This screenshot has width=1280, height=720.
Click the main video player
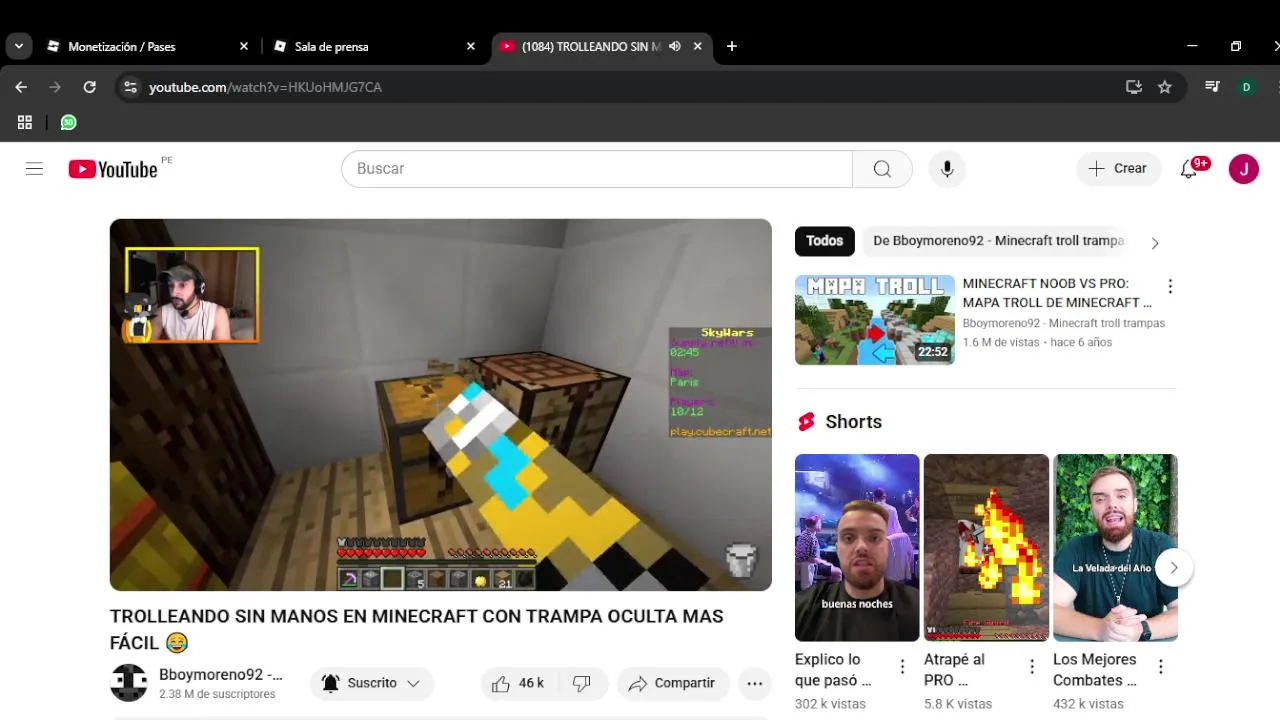point(441,405)
